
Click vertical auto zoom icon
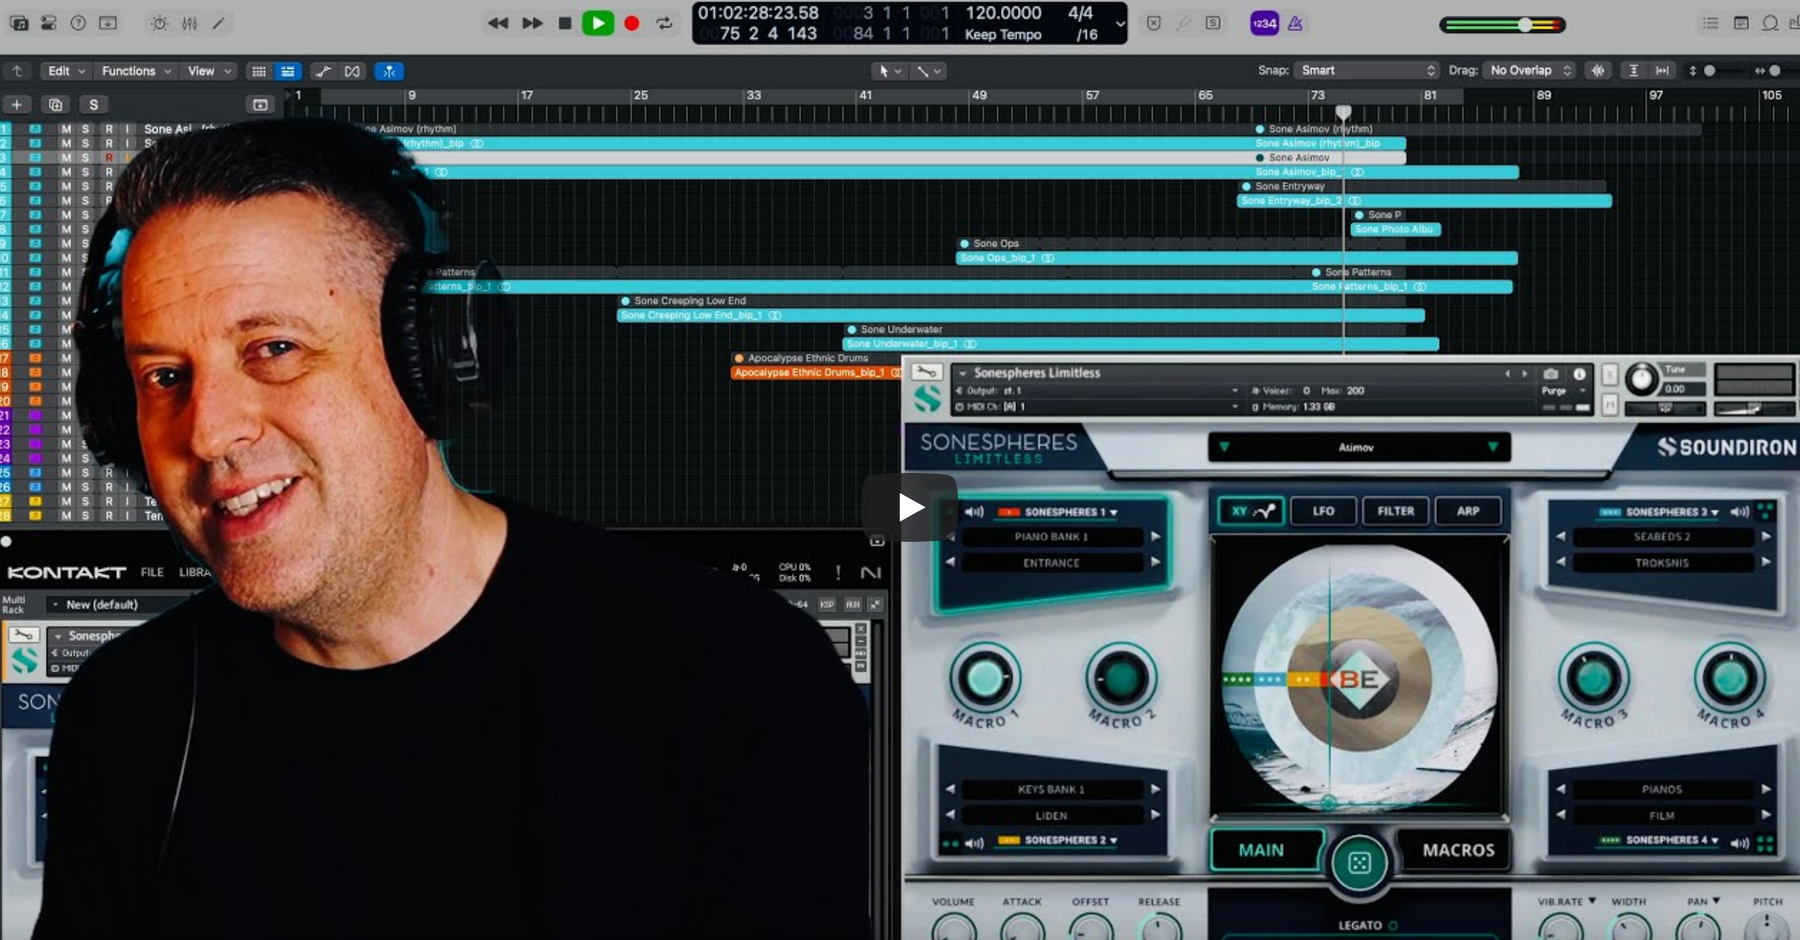point(1633,70)
